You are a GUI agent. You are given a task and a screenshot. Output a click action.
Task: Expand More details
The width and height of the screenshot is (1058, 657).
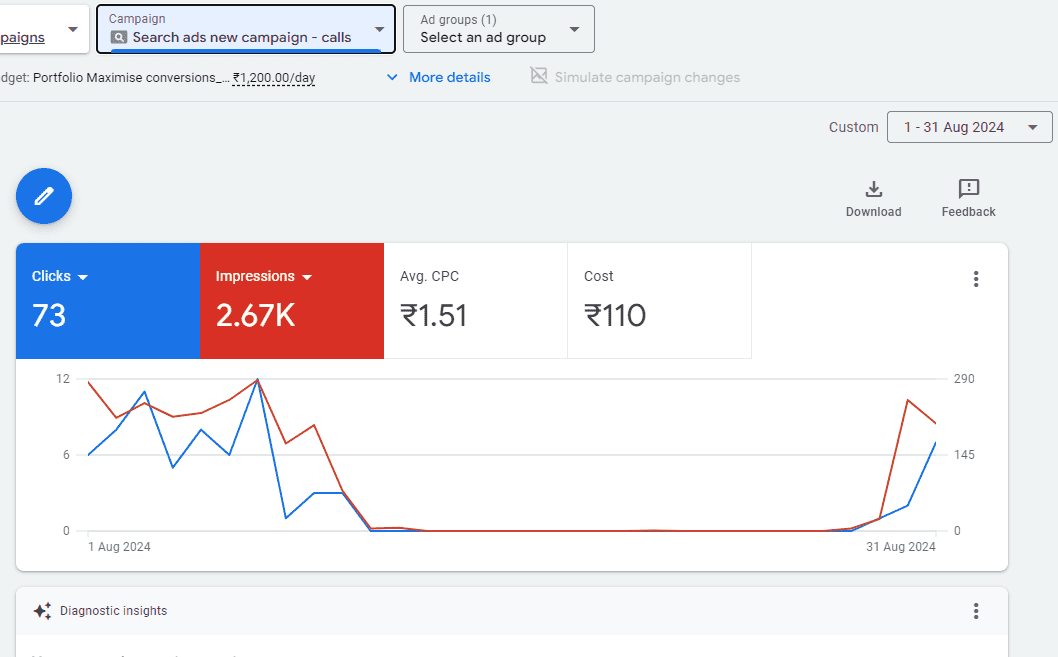[x=438, y=77]
